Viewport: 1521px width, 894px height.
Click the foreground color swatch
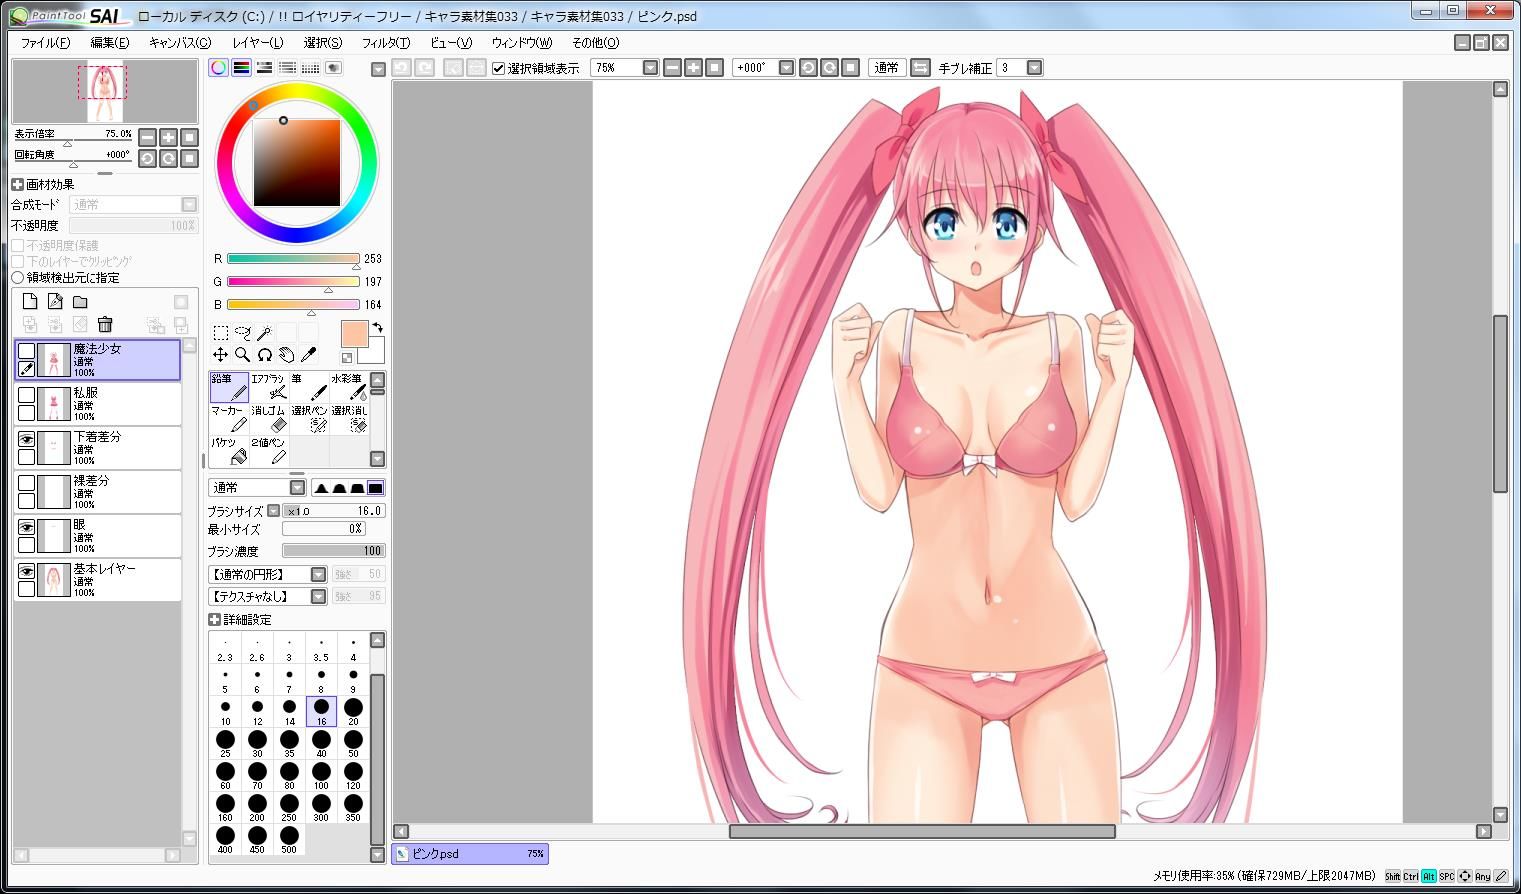pyautogui.click(x=354, y=333)
